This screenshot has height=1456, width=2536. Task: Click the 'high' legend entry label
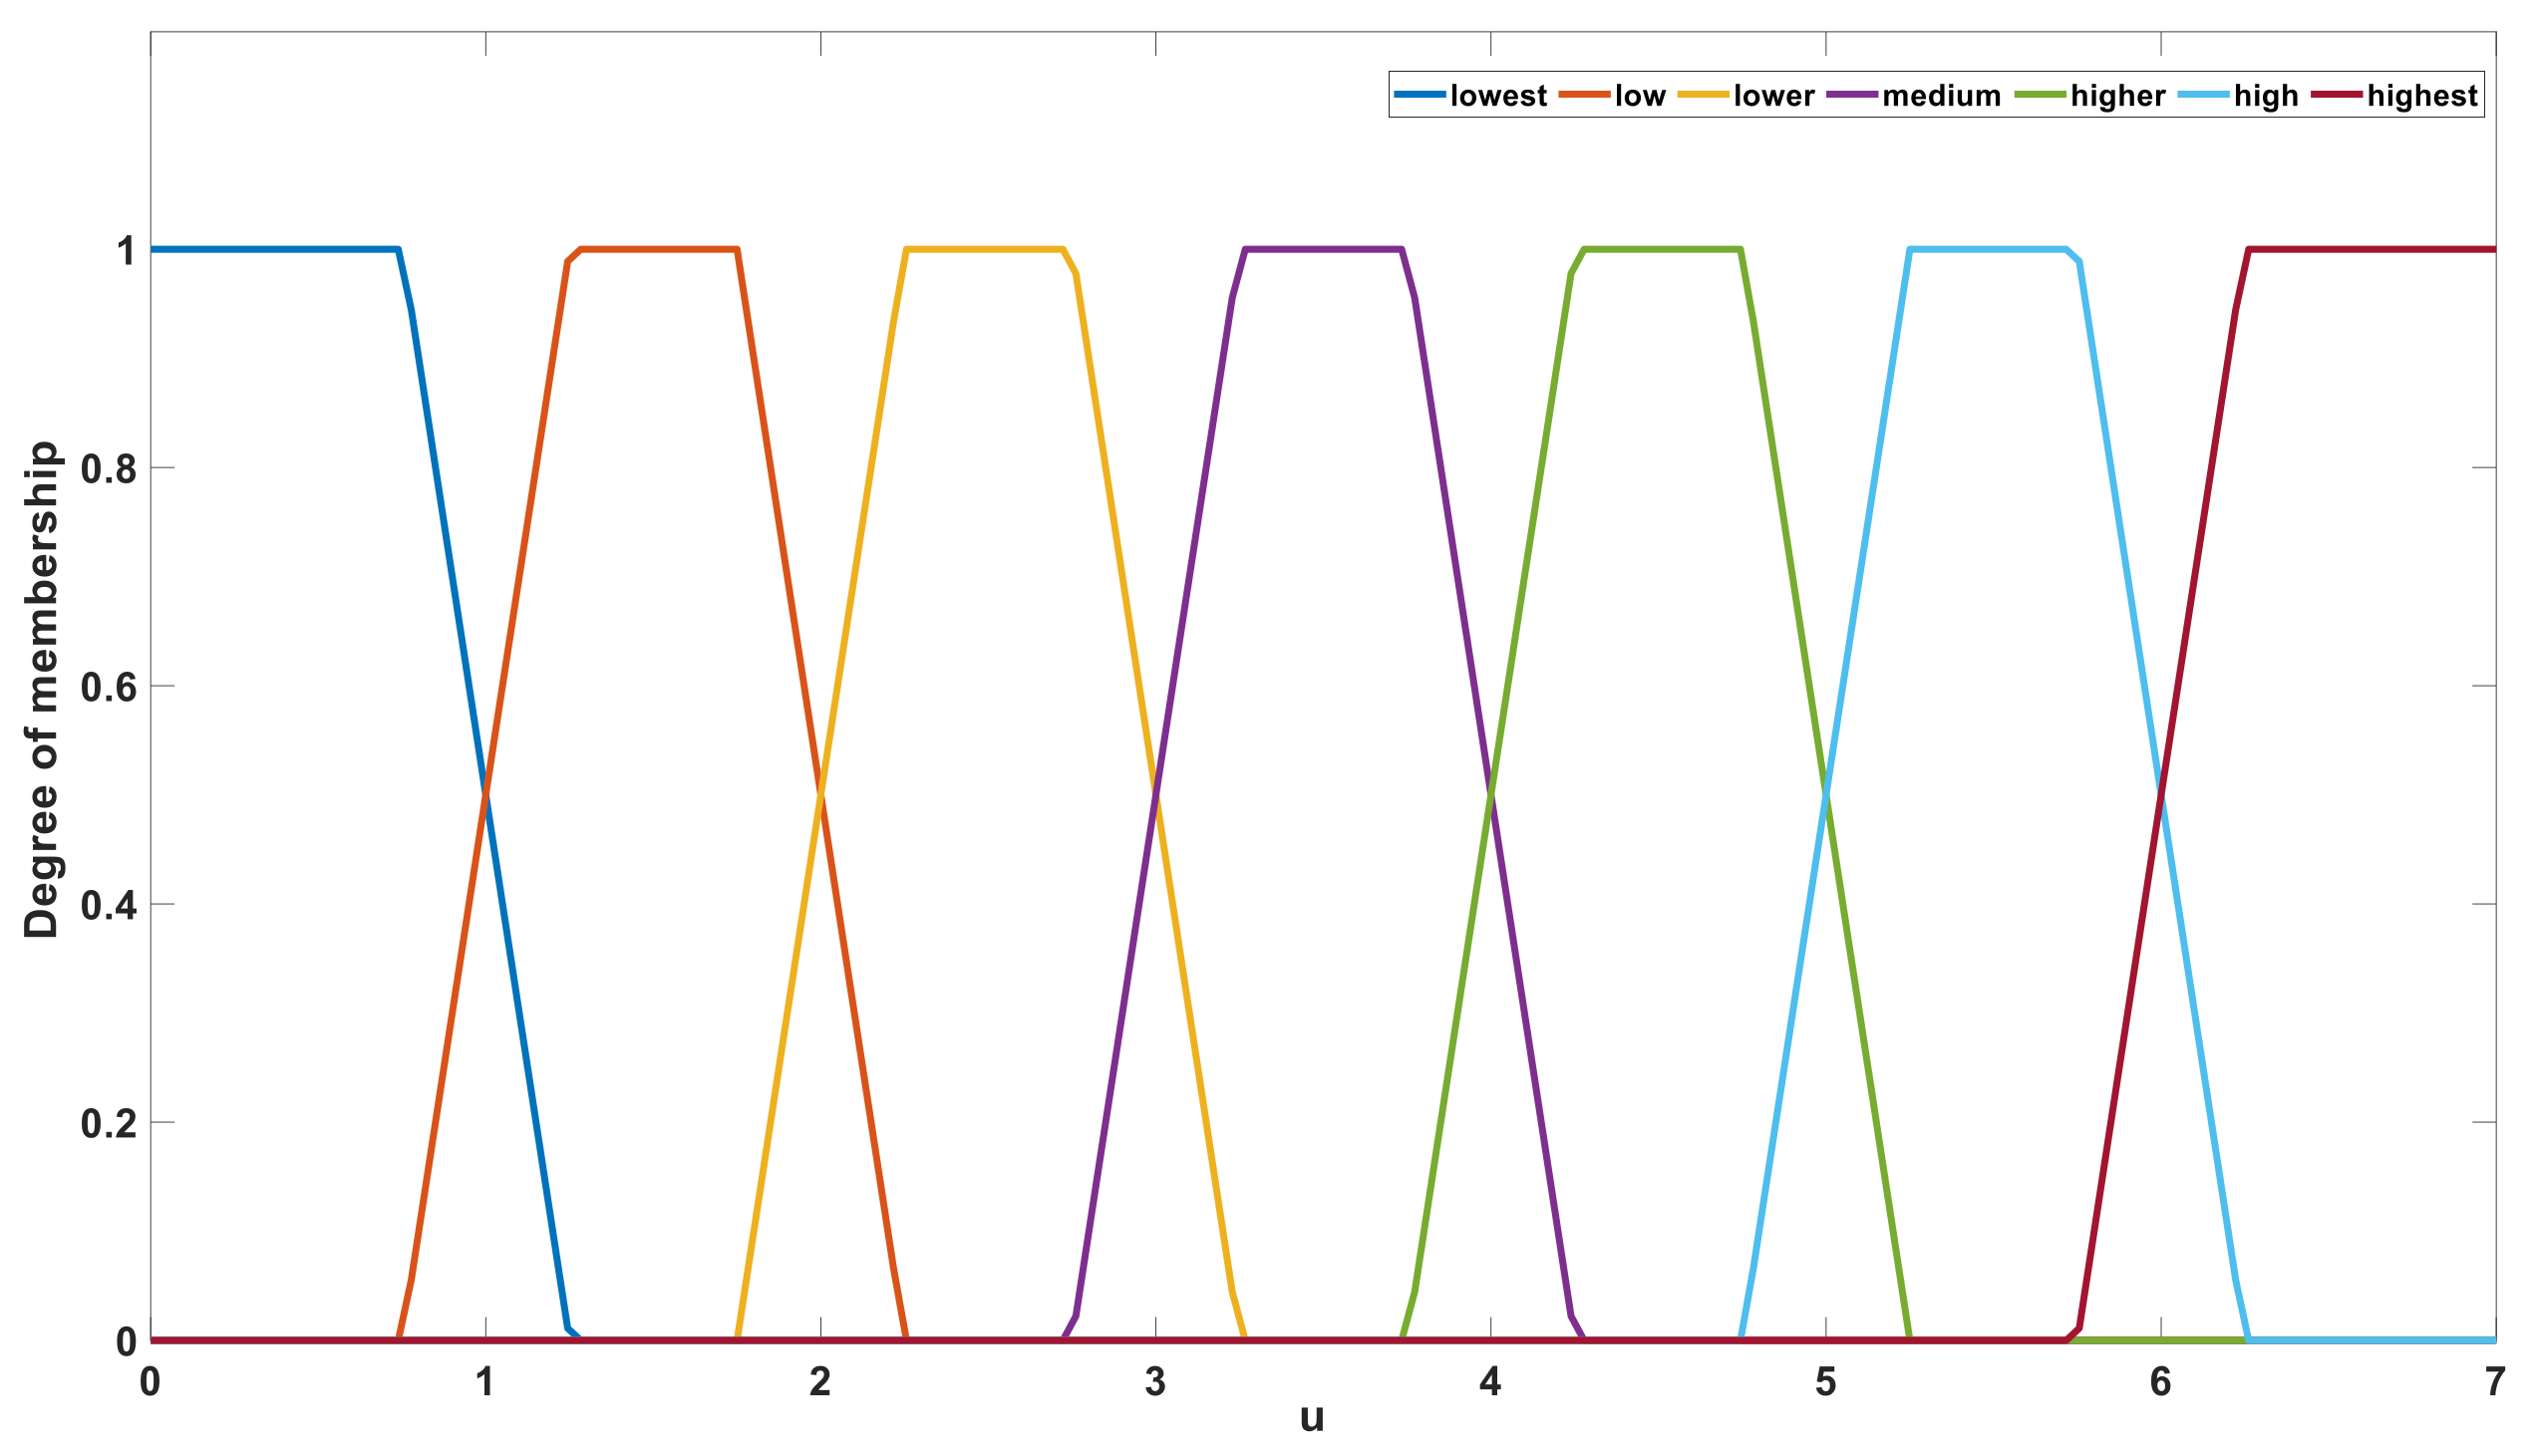coord(2265,96)
